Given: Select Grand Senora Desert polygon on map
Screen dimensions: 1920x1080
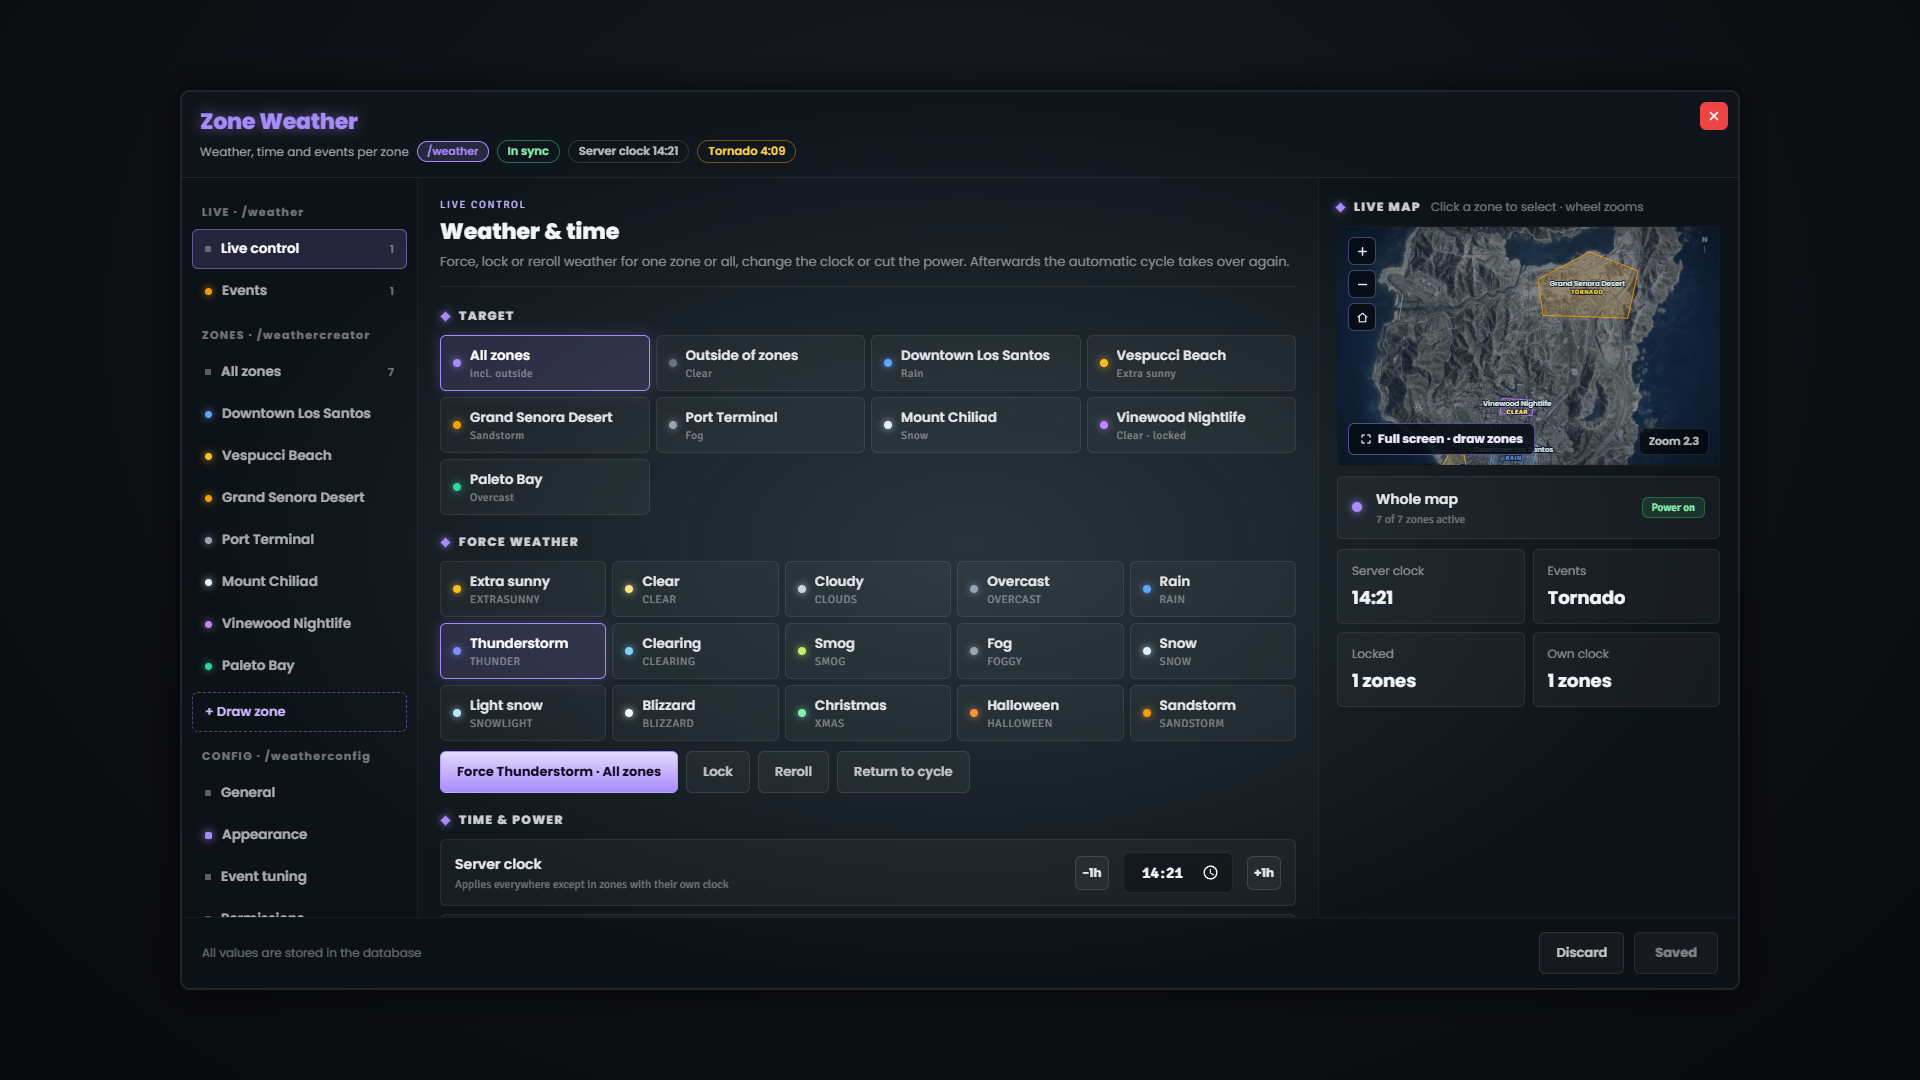Looking at the screenshot, I should pyautogui.click(x=1587, y=285).
